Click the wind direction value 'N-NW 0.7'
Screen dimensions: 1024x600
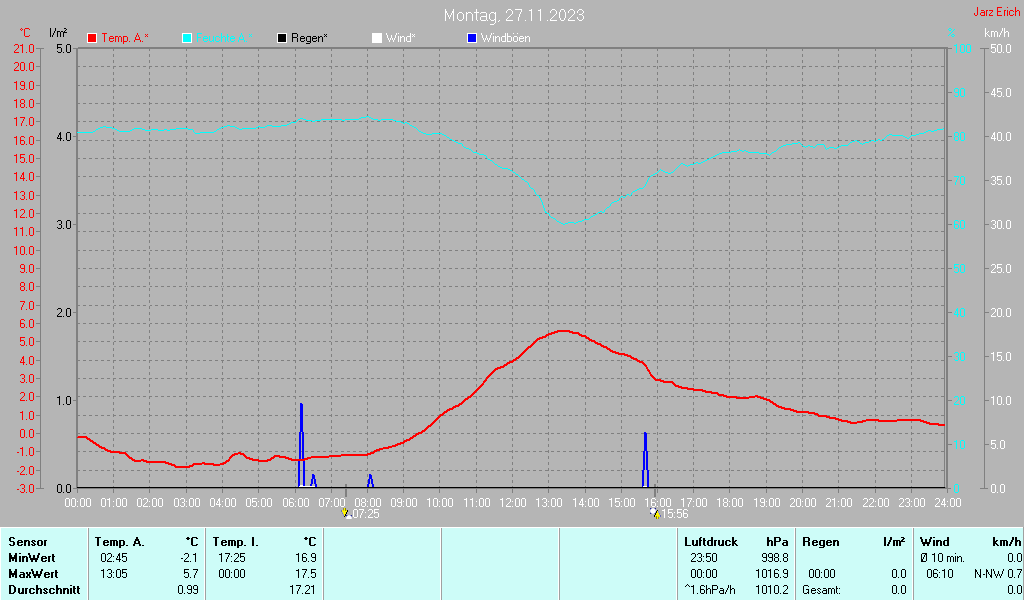(998, 574)
